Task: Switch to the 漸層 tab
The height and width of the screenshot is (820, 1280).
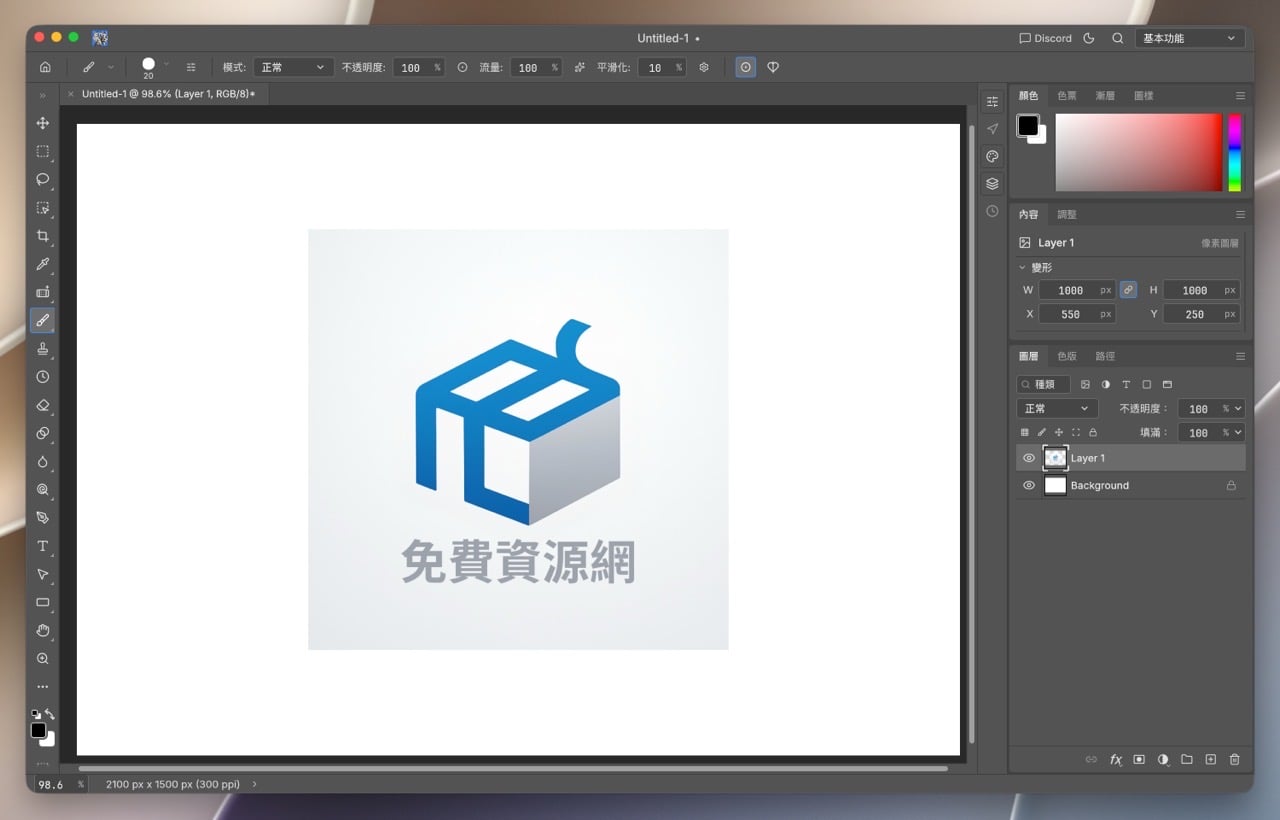Action: coord(1105,96)
